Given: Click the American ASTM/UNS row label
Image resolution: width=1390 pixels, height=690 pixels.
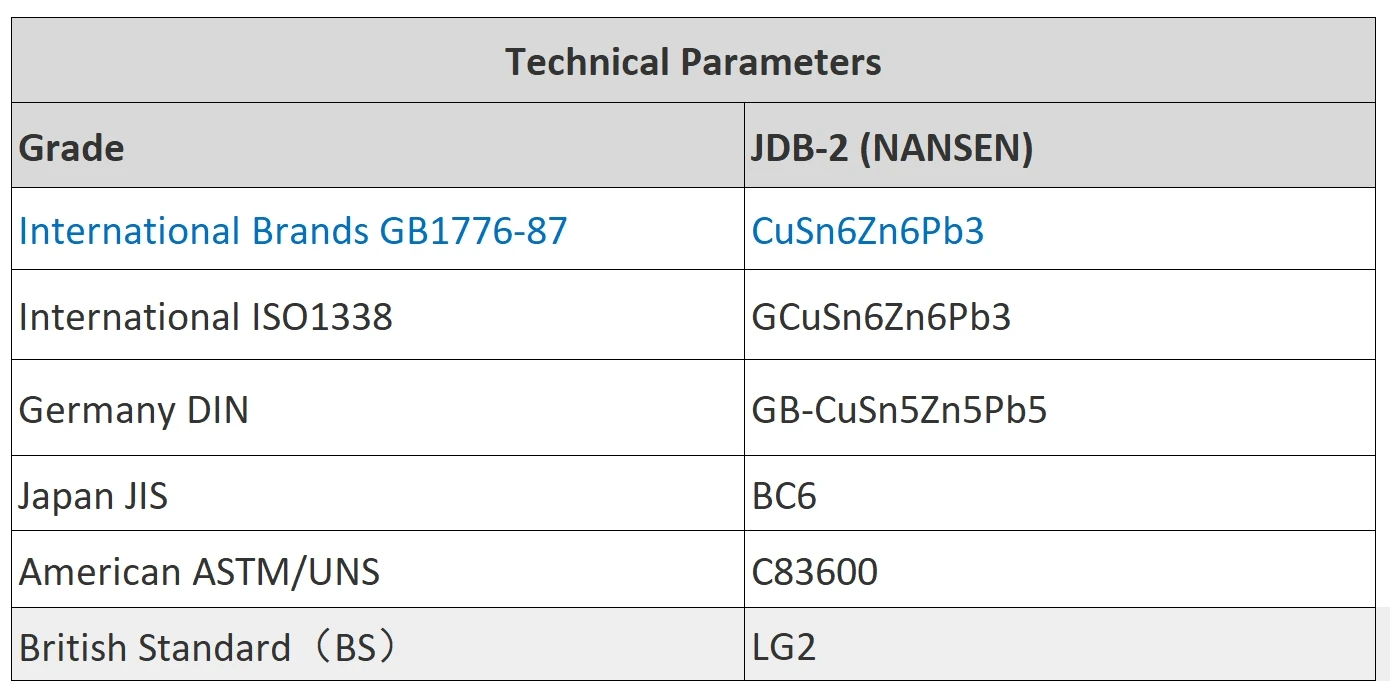Looking at the screenshot, I should pos(199,572).
